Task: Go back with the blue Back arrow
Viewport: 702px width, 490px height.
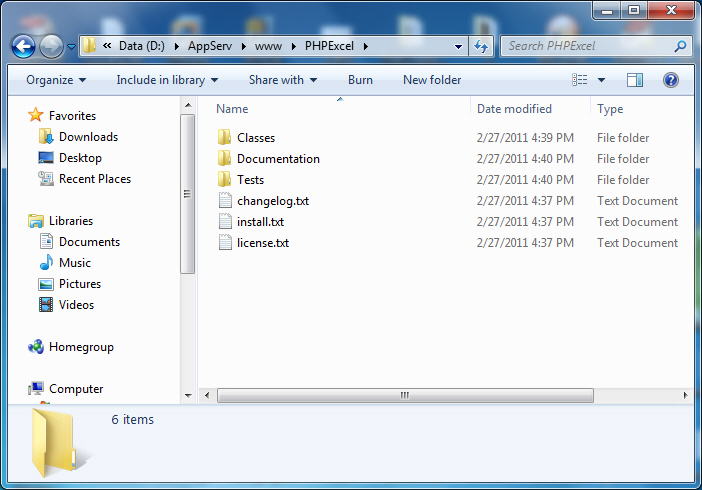Action: (23, 46)
